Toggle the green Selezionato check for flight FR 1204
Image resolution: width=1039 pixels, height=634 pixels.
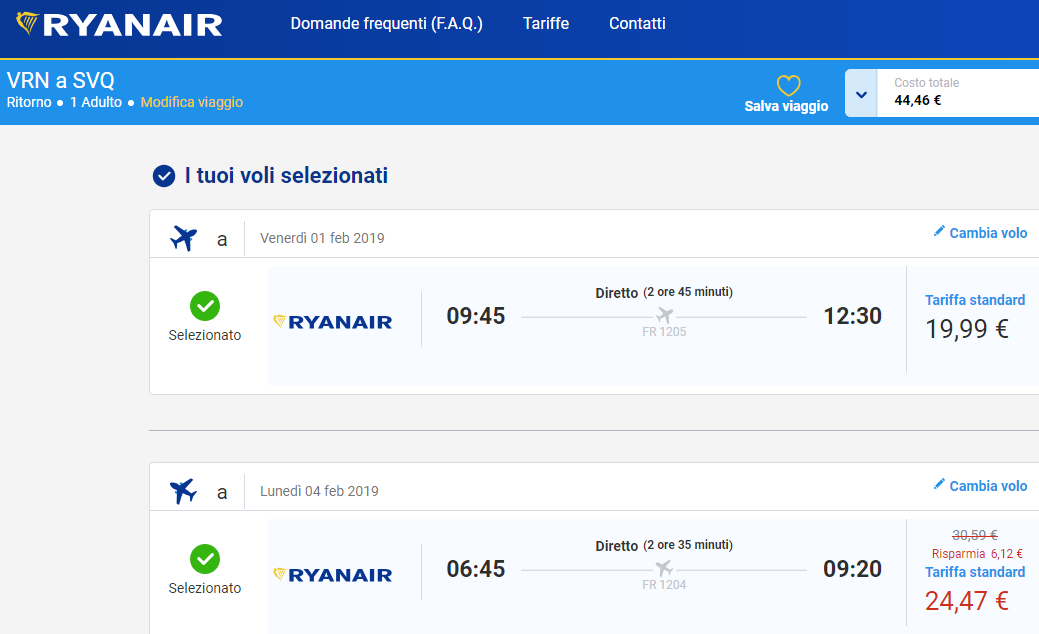205,559
